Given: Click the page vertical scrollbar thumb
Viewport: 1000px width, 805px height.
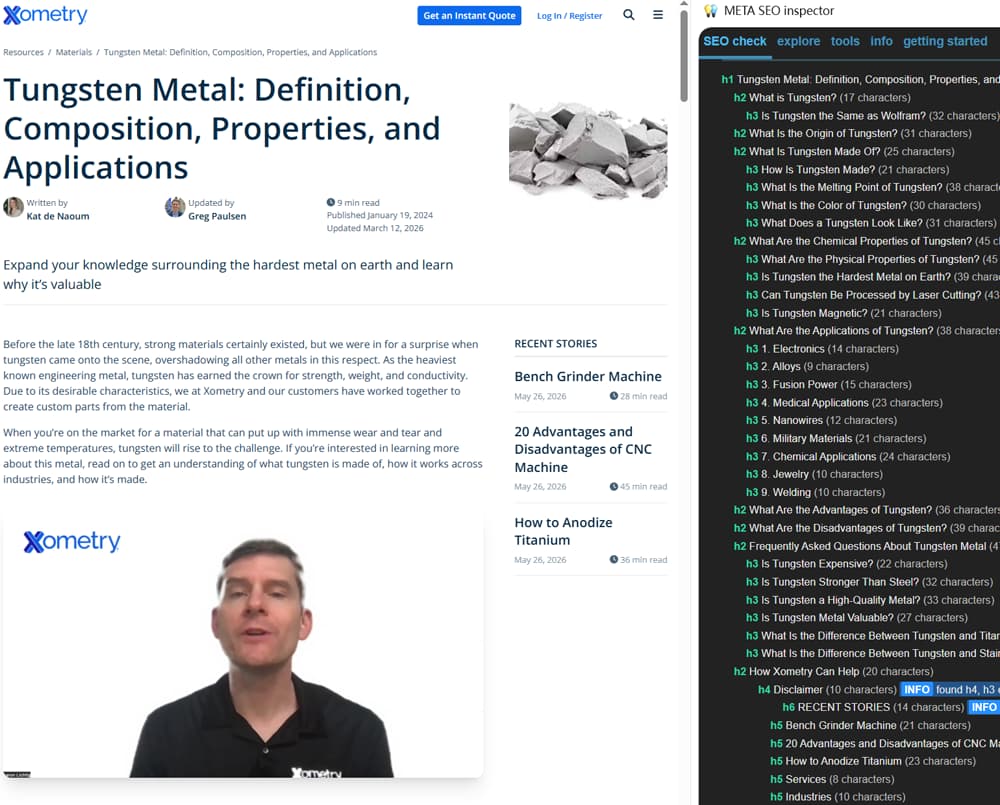Looking at the screenshot, I should click(684, 55).
